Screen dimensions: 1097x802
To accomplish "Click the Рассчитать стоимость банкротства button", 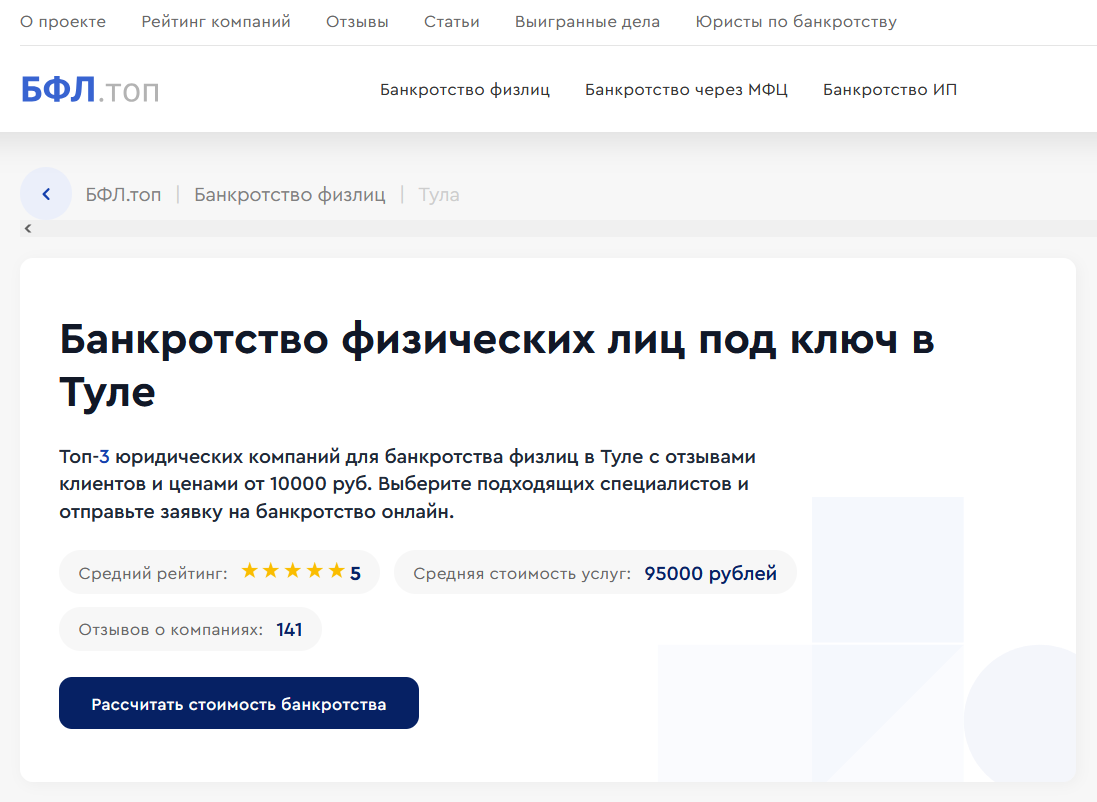I will click(239, 703).
